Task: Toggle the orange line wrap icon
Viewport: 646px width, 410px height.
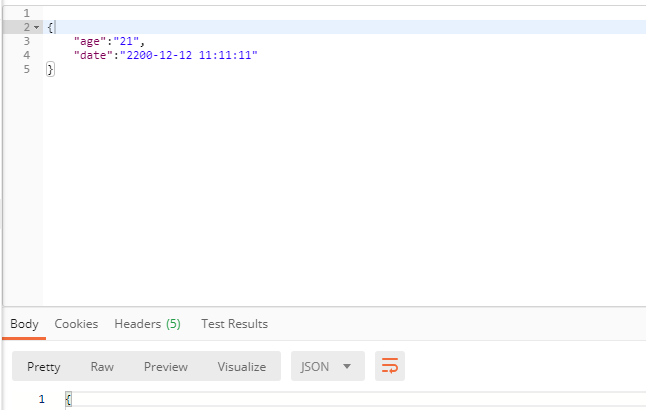Action: coord(389,366)
